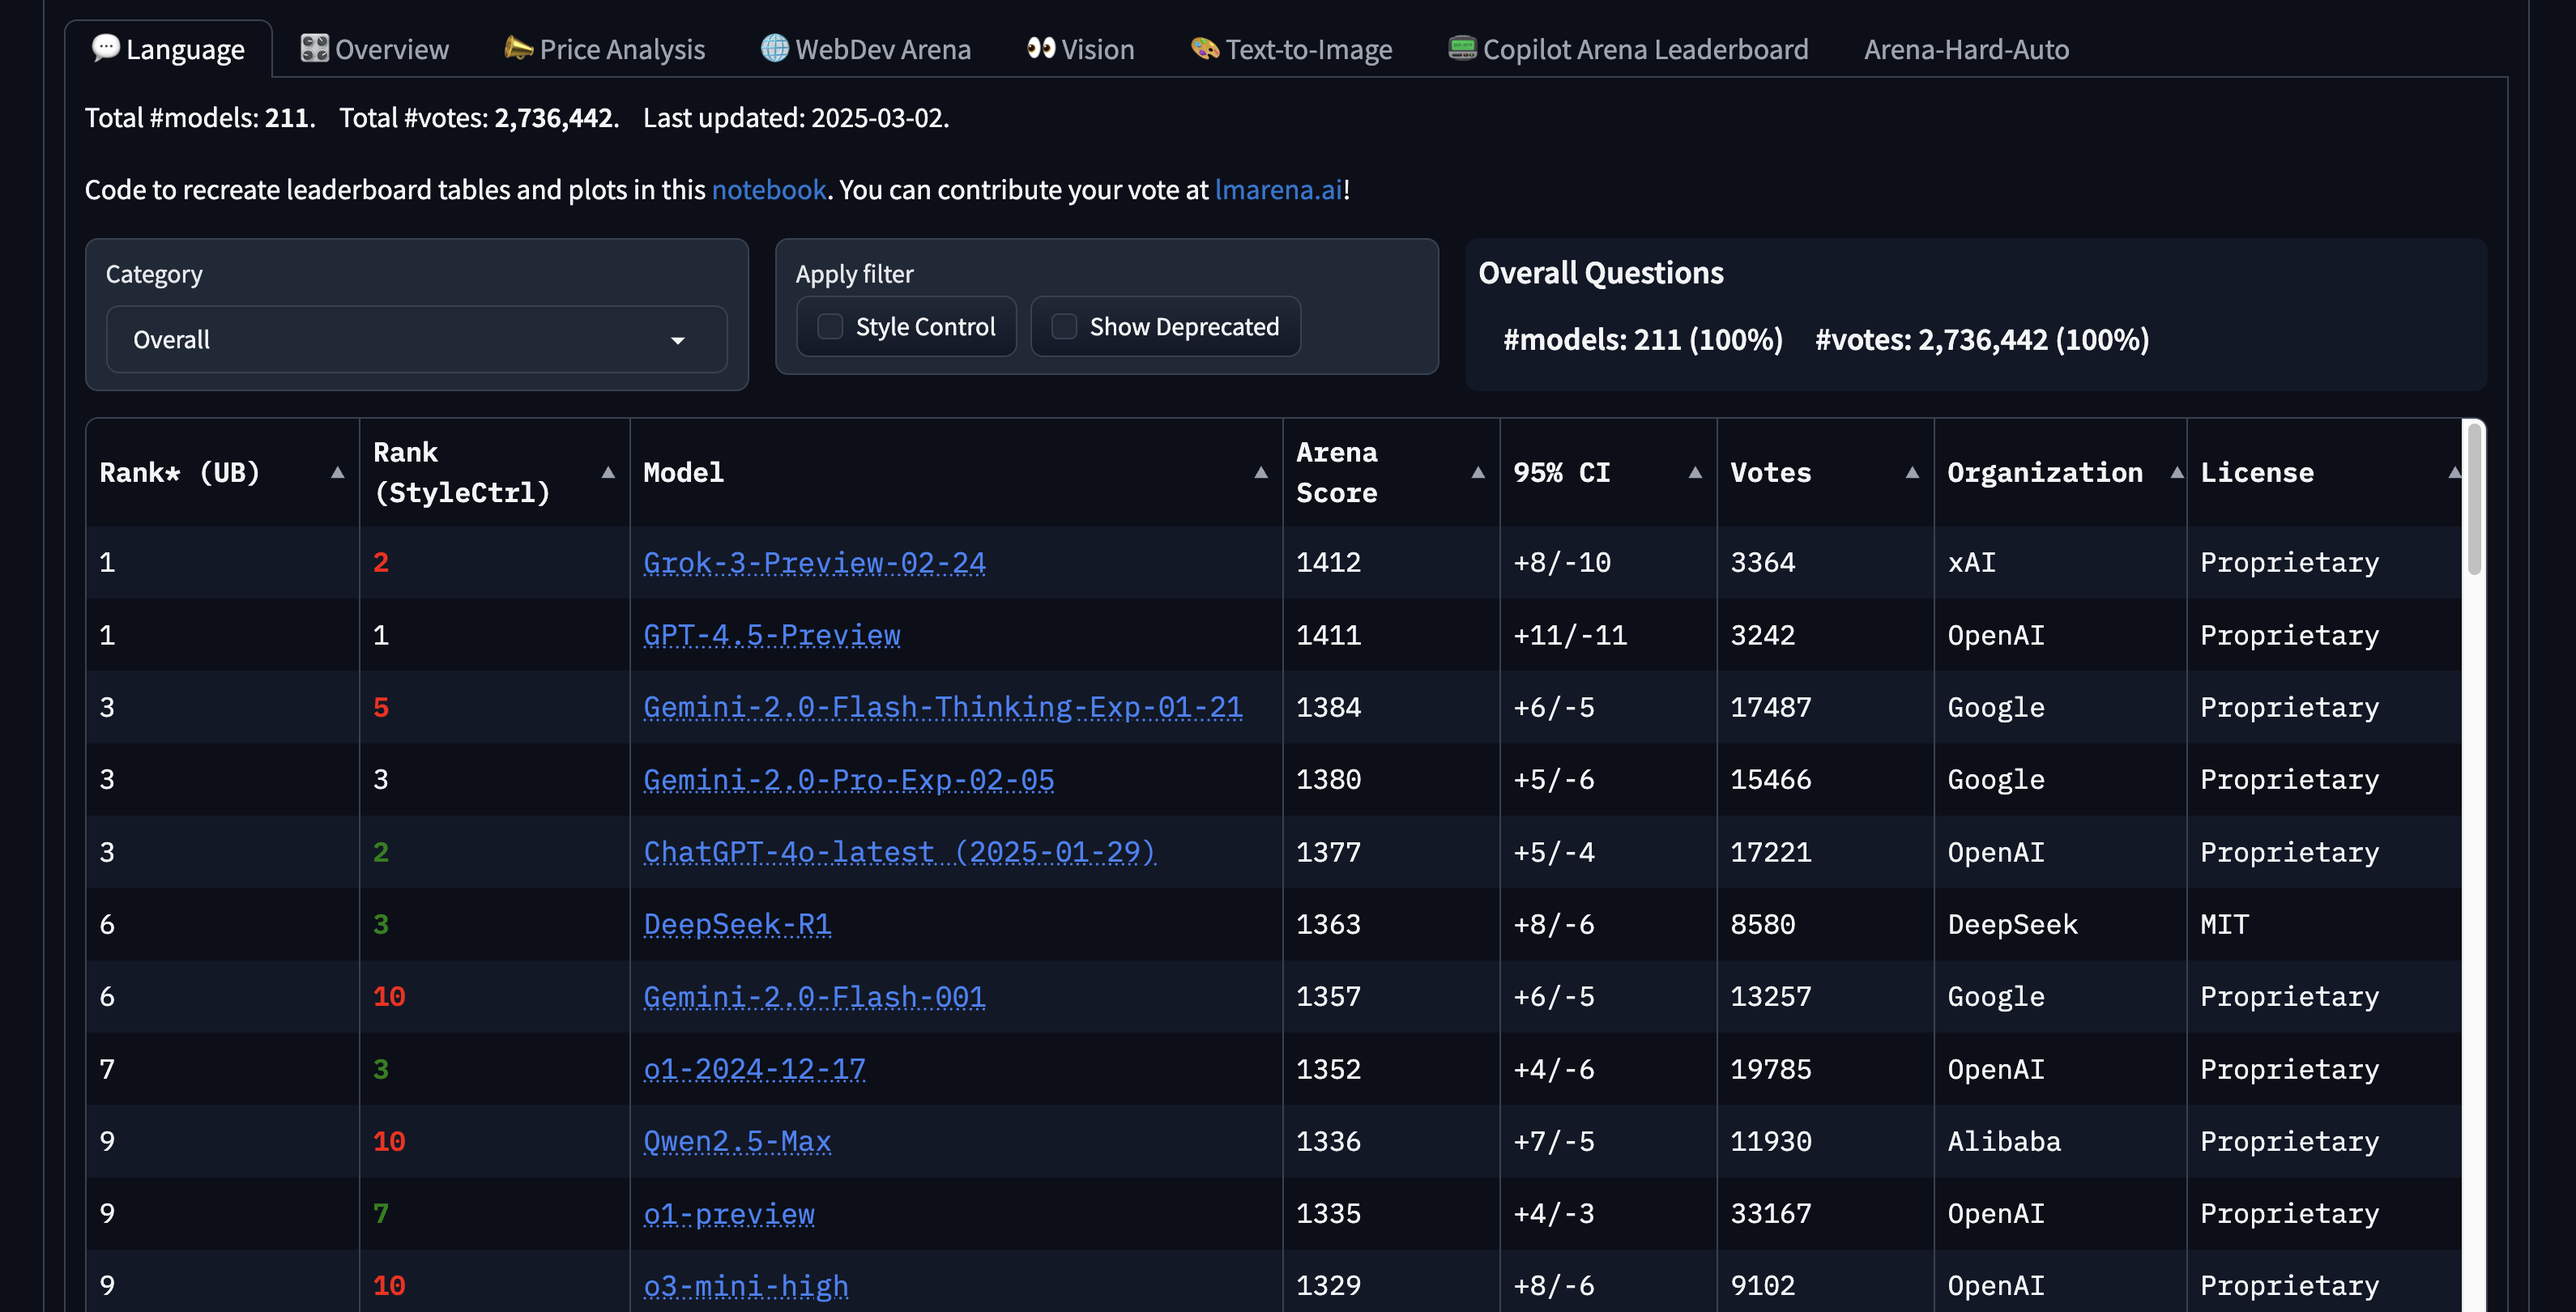Image resolution: width=2576 pixels, height=1312 pixels.
Task: Click the CI value +11/-11
Action: [x=1570, y=635]
